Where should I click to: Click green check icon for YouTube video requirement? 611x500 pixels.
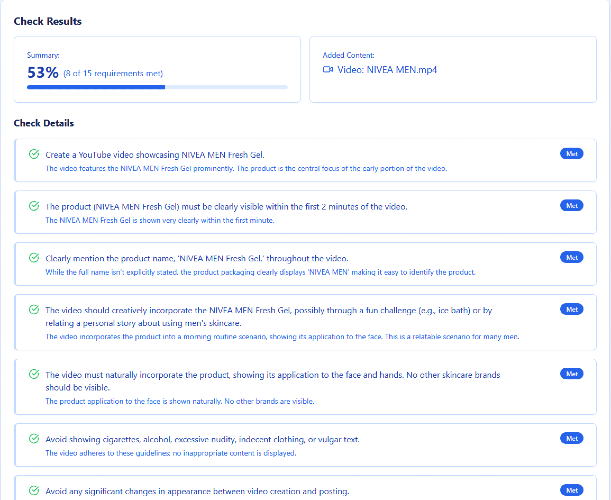coord(34,154)
